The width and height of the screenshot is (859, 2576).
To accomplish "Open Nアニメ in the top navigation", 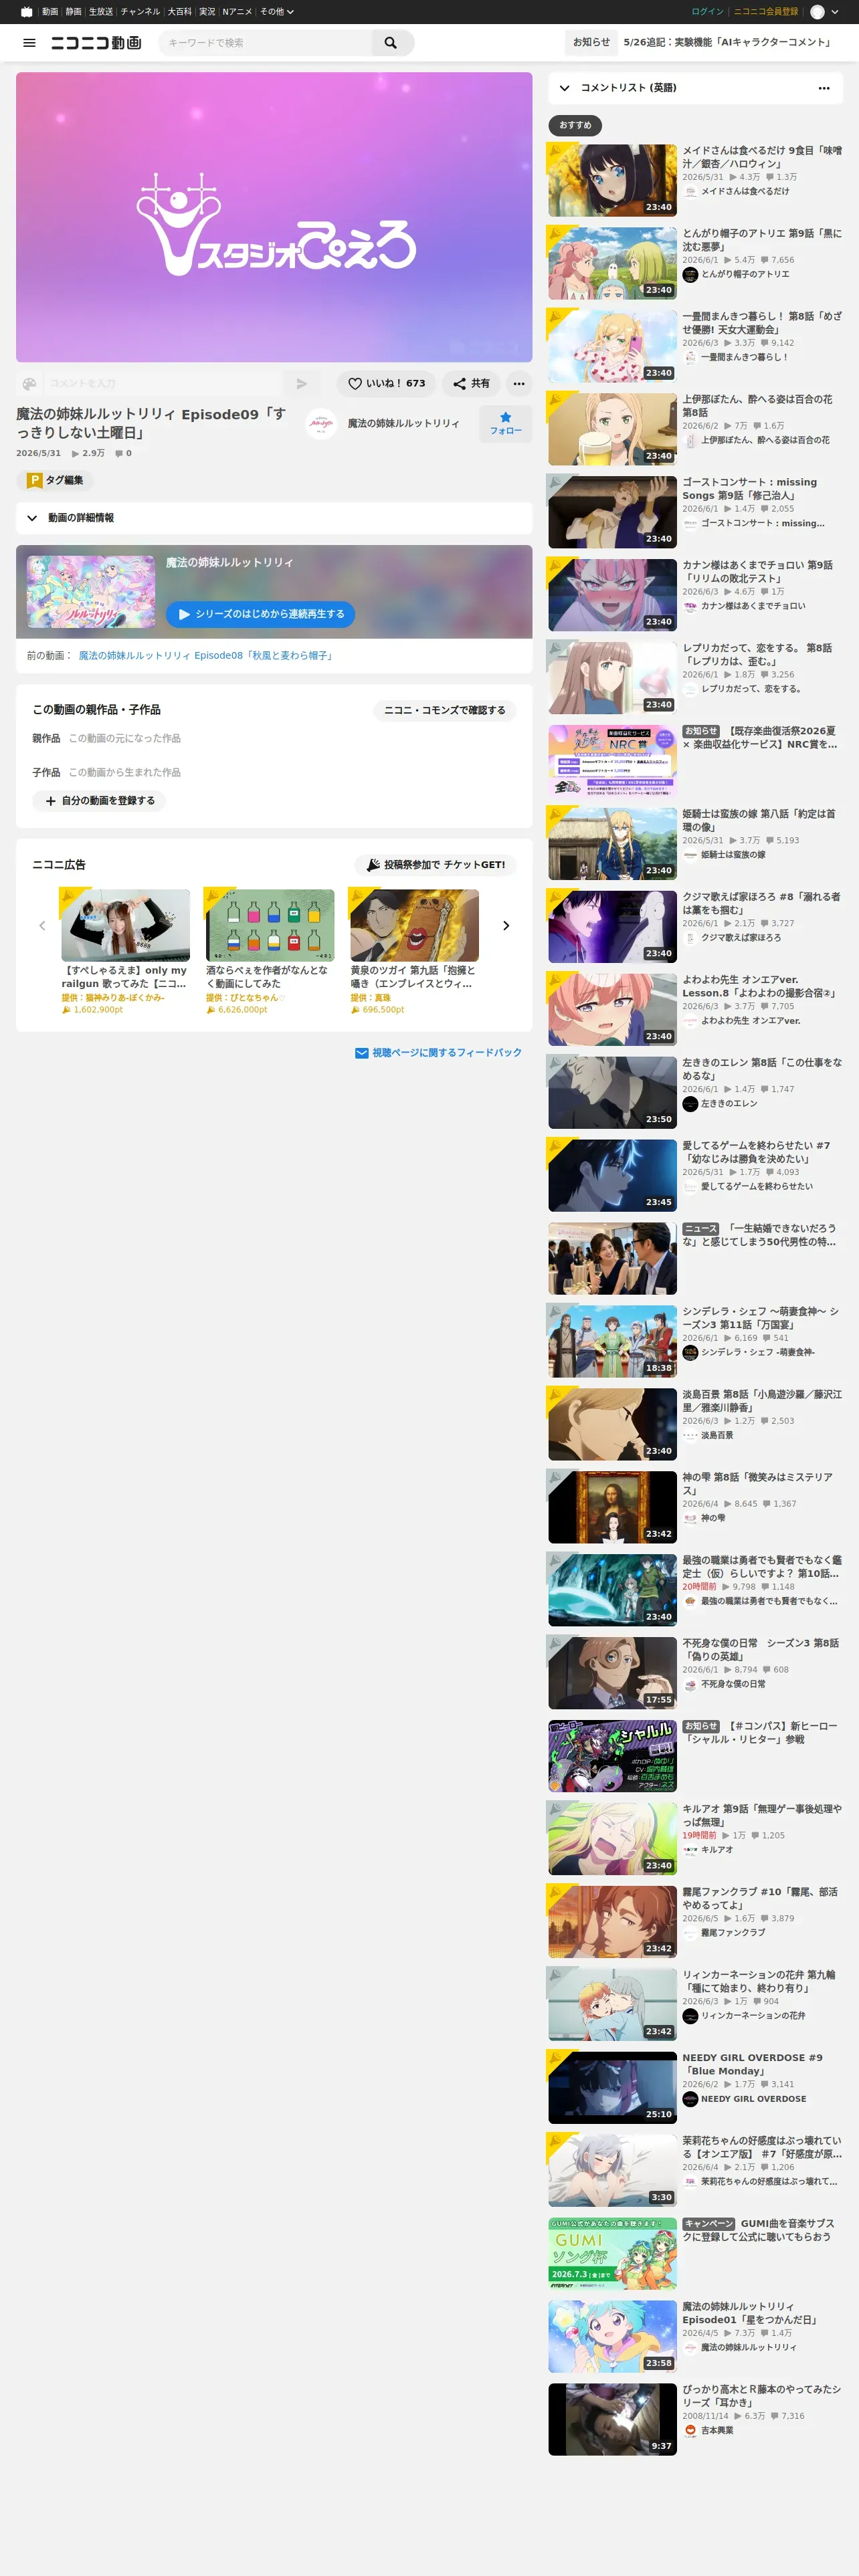I will (x=238, y=12).
